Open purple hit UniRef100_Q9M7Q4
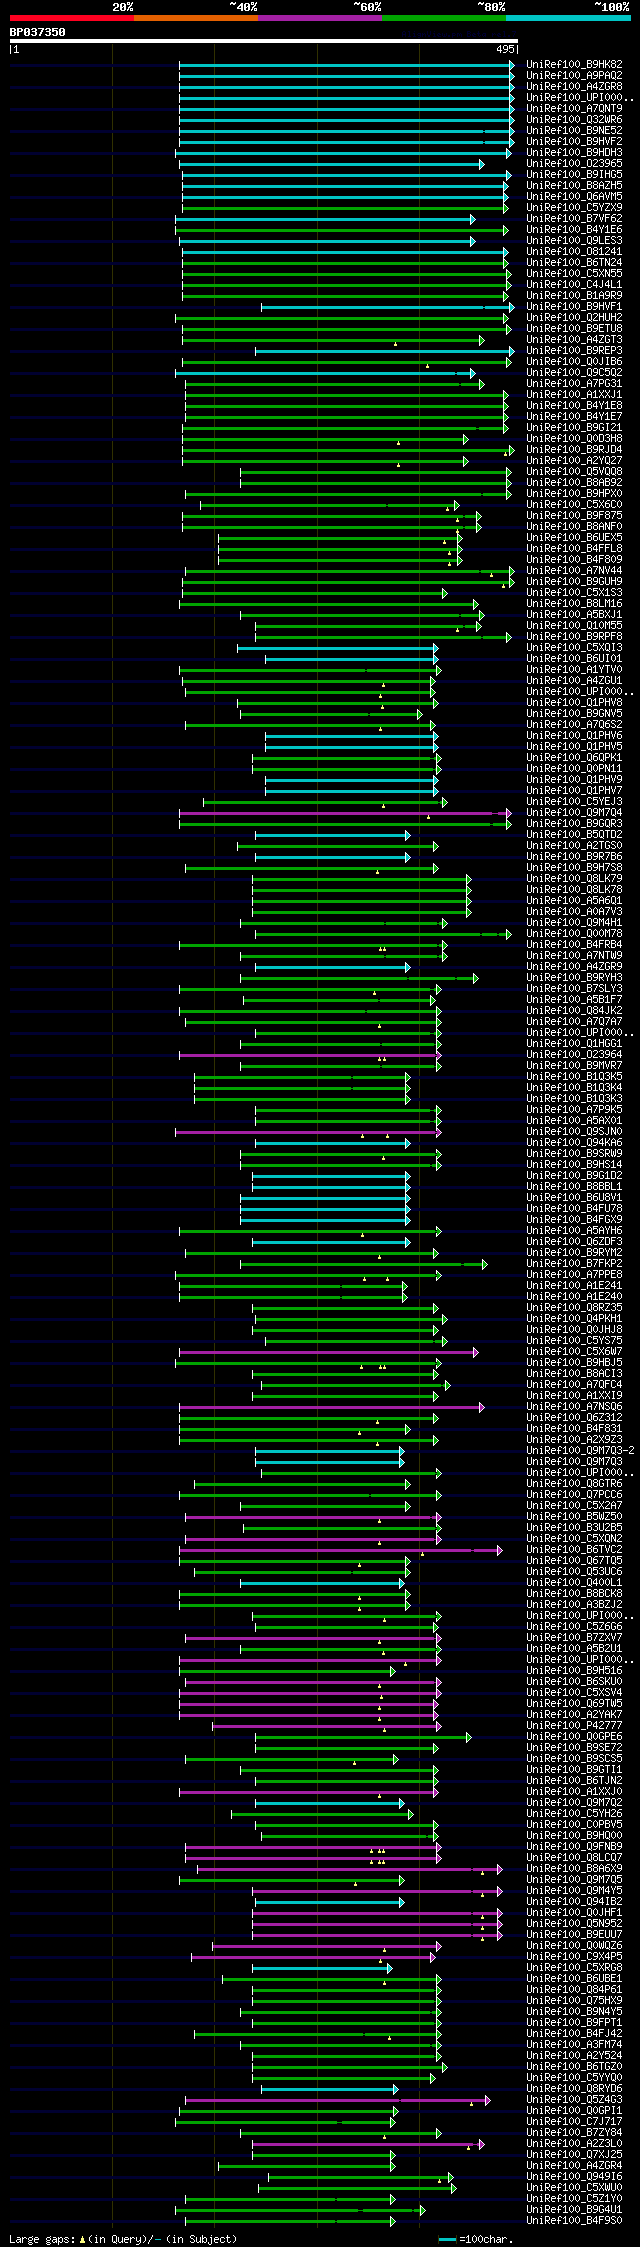Viewport: 640px width, 2247px height. coord(574,812)
